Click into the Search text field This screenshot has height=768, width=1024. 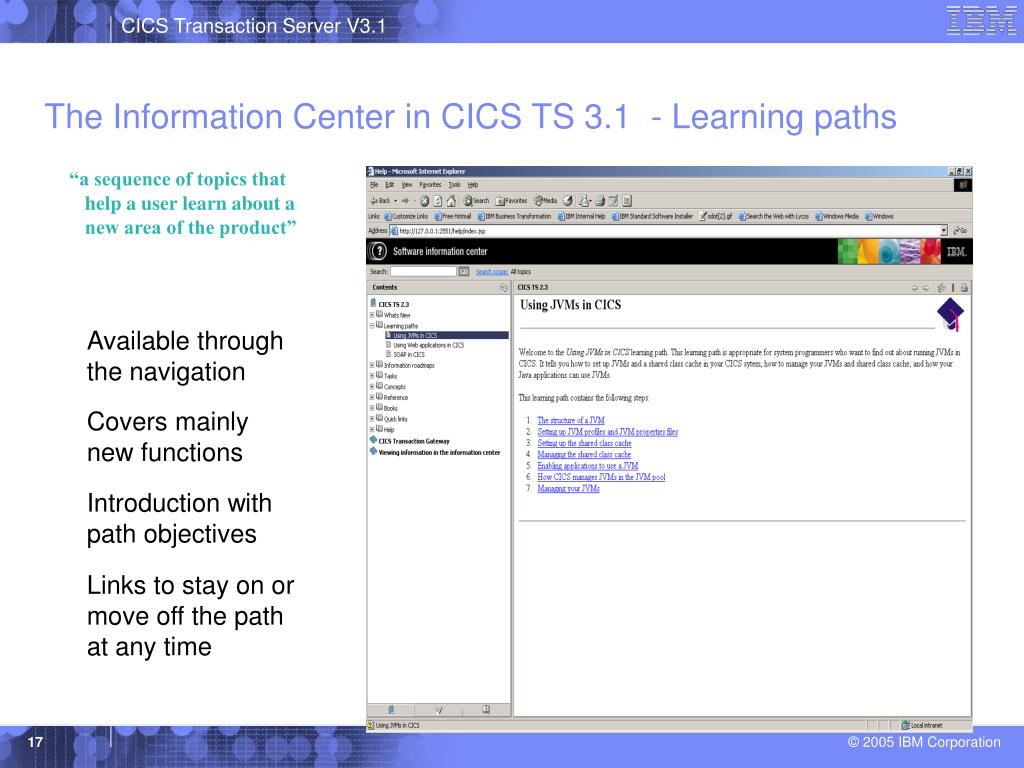click(x=423, y=271)
